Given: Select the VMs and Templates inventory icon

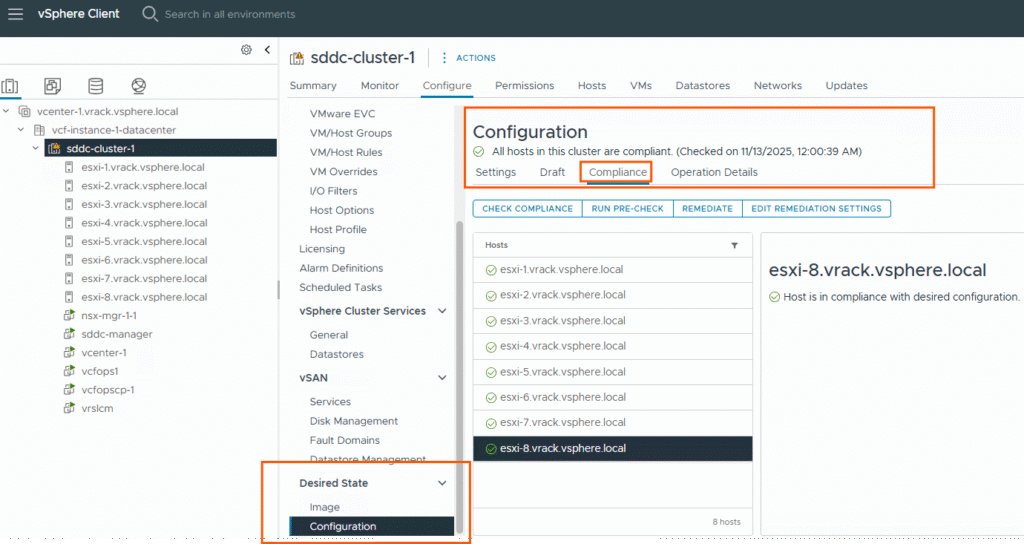Looking at the screenshot, I should [53, 86].
